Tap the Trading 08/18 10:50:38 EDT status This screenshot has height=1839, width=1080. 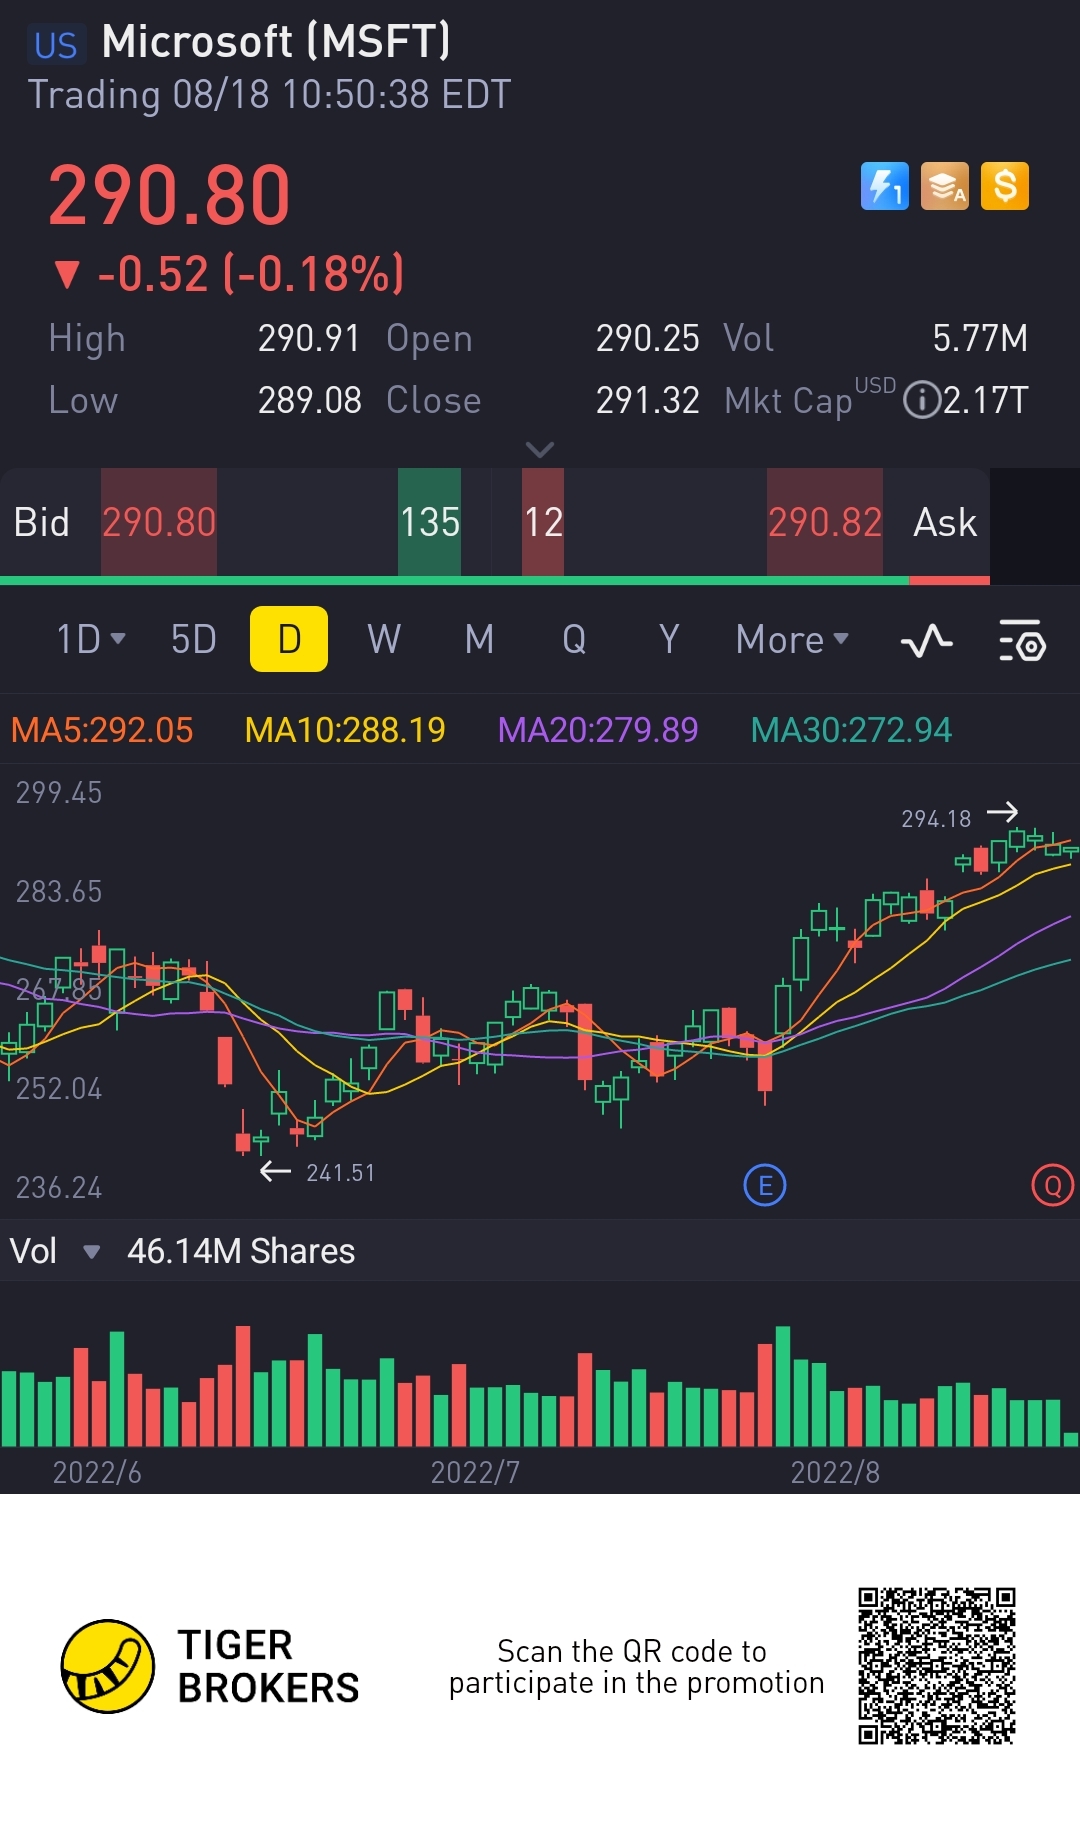pyautogui.click(x=269, y=95)
